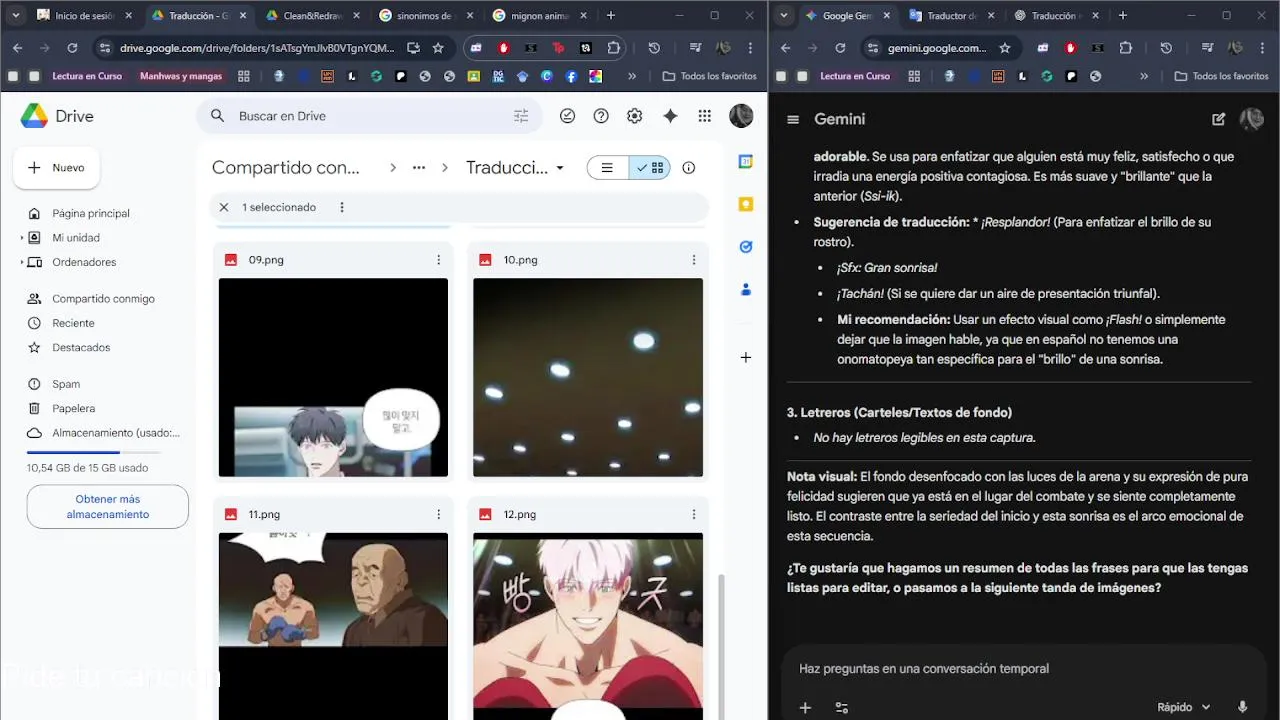Screen dimensions: 1280x720
Task: Open the Gemini sparkle icon in Drive
Action: tap(670, 116)
